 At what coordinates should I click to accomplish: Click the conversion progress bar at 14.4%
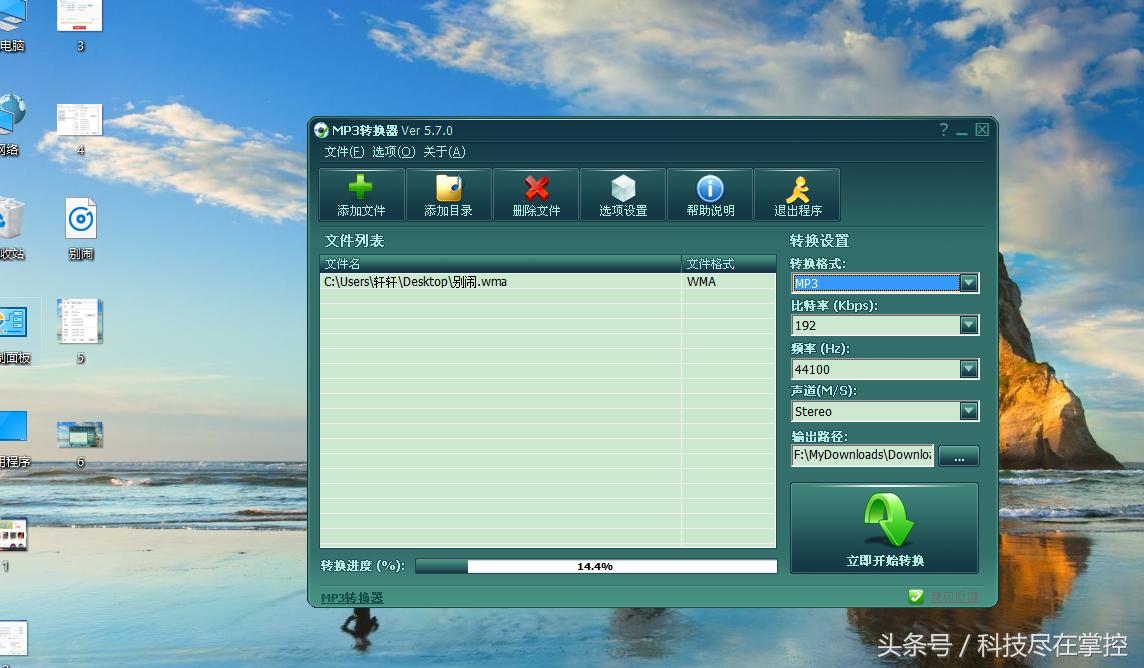(595, 565)
